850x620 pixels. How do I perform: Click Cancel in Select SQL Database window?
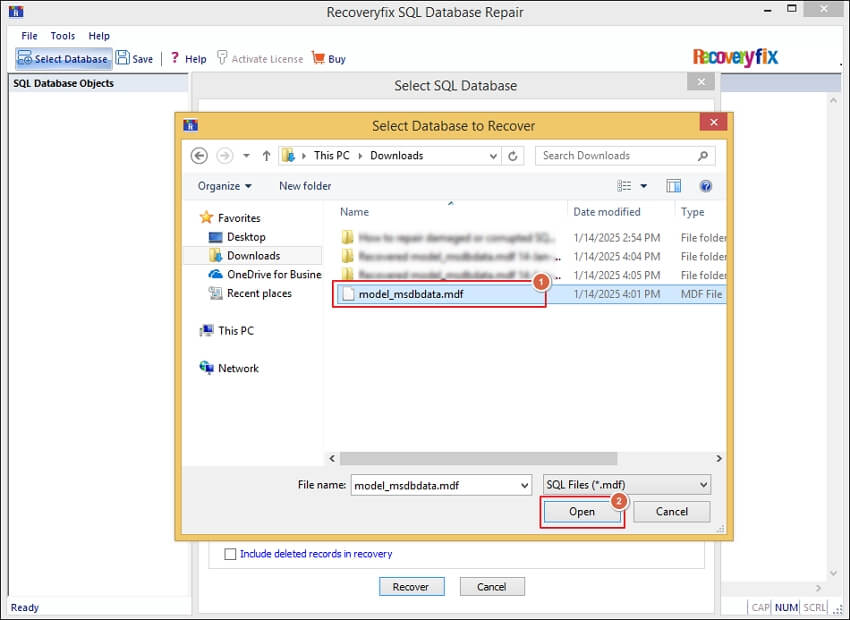click(492, 587)
